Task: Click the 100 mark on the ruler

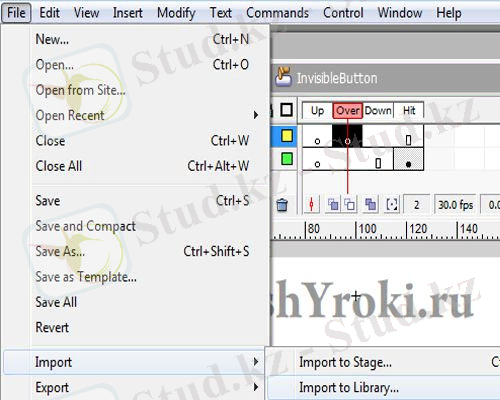Action: pos(366,229)
